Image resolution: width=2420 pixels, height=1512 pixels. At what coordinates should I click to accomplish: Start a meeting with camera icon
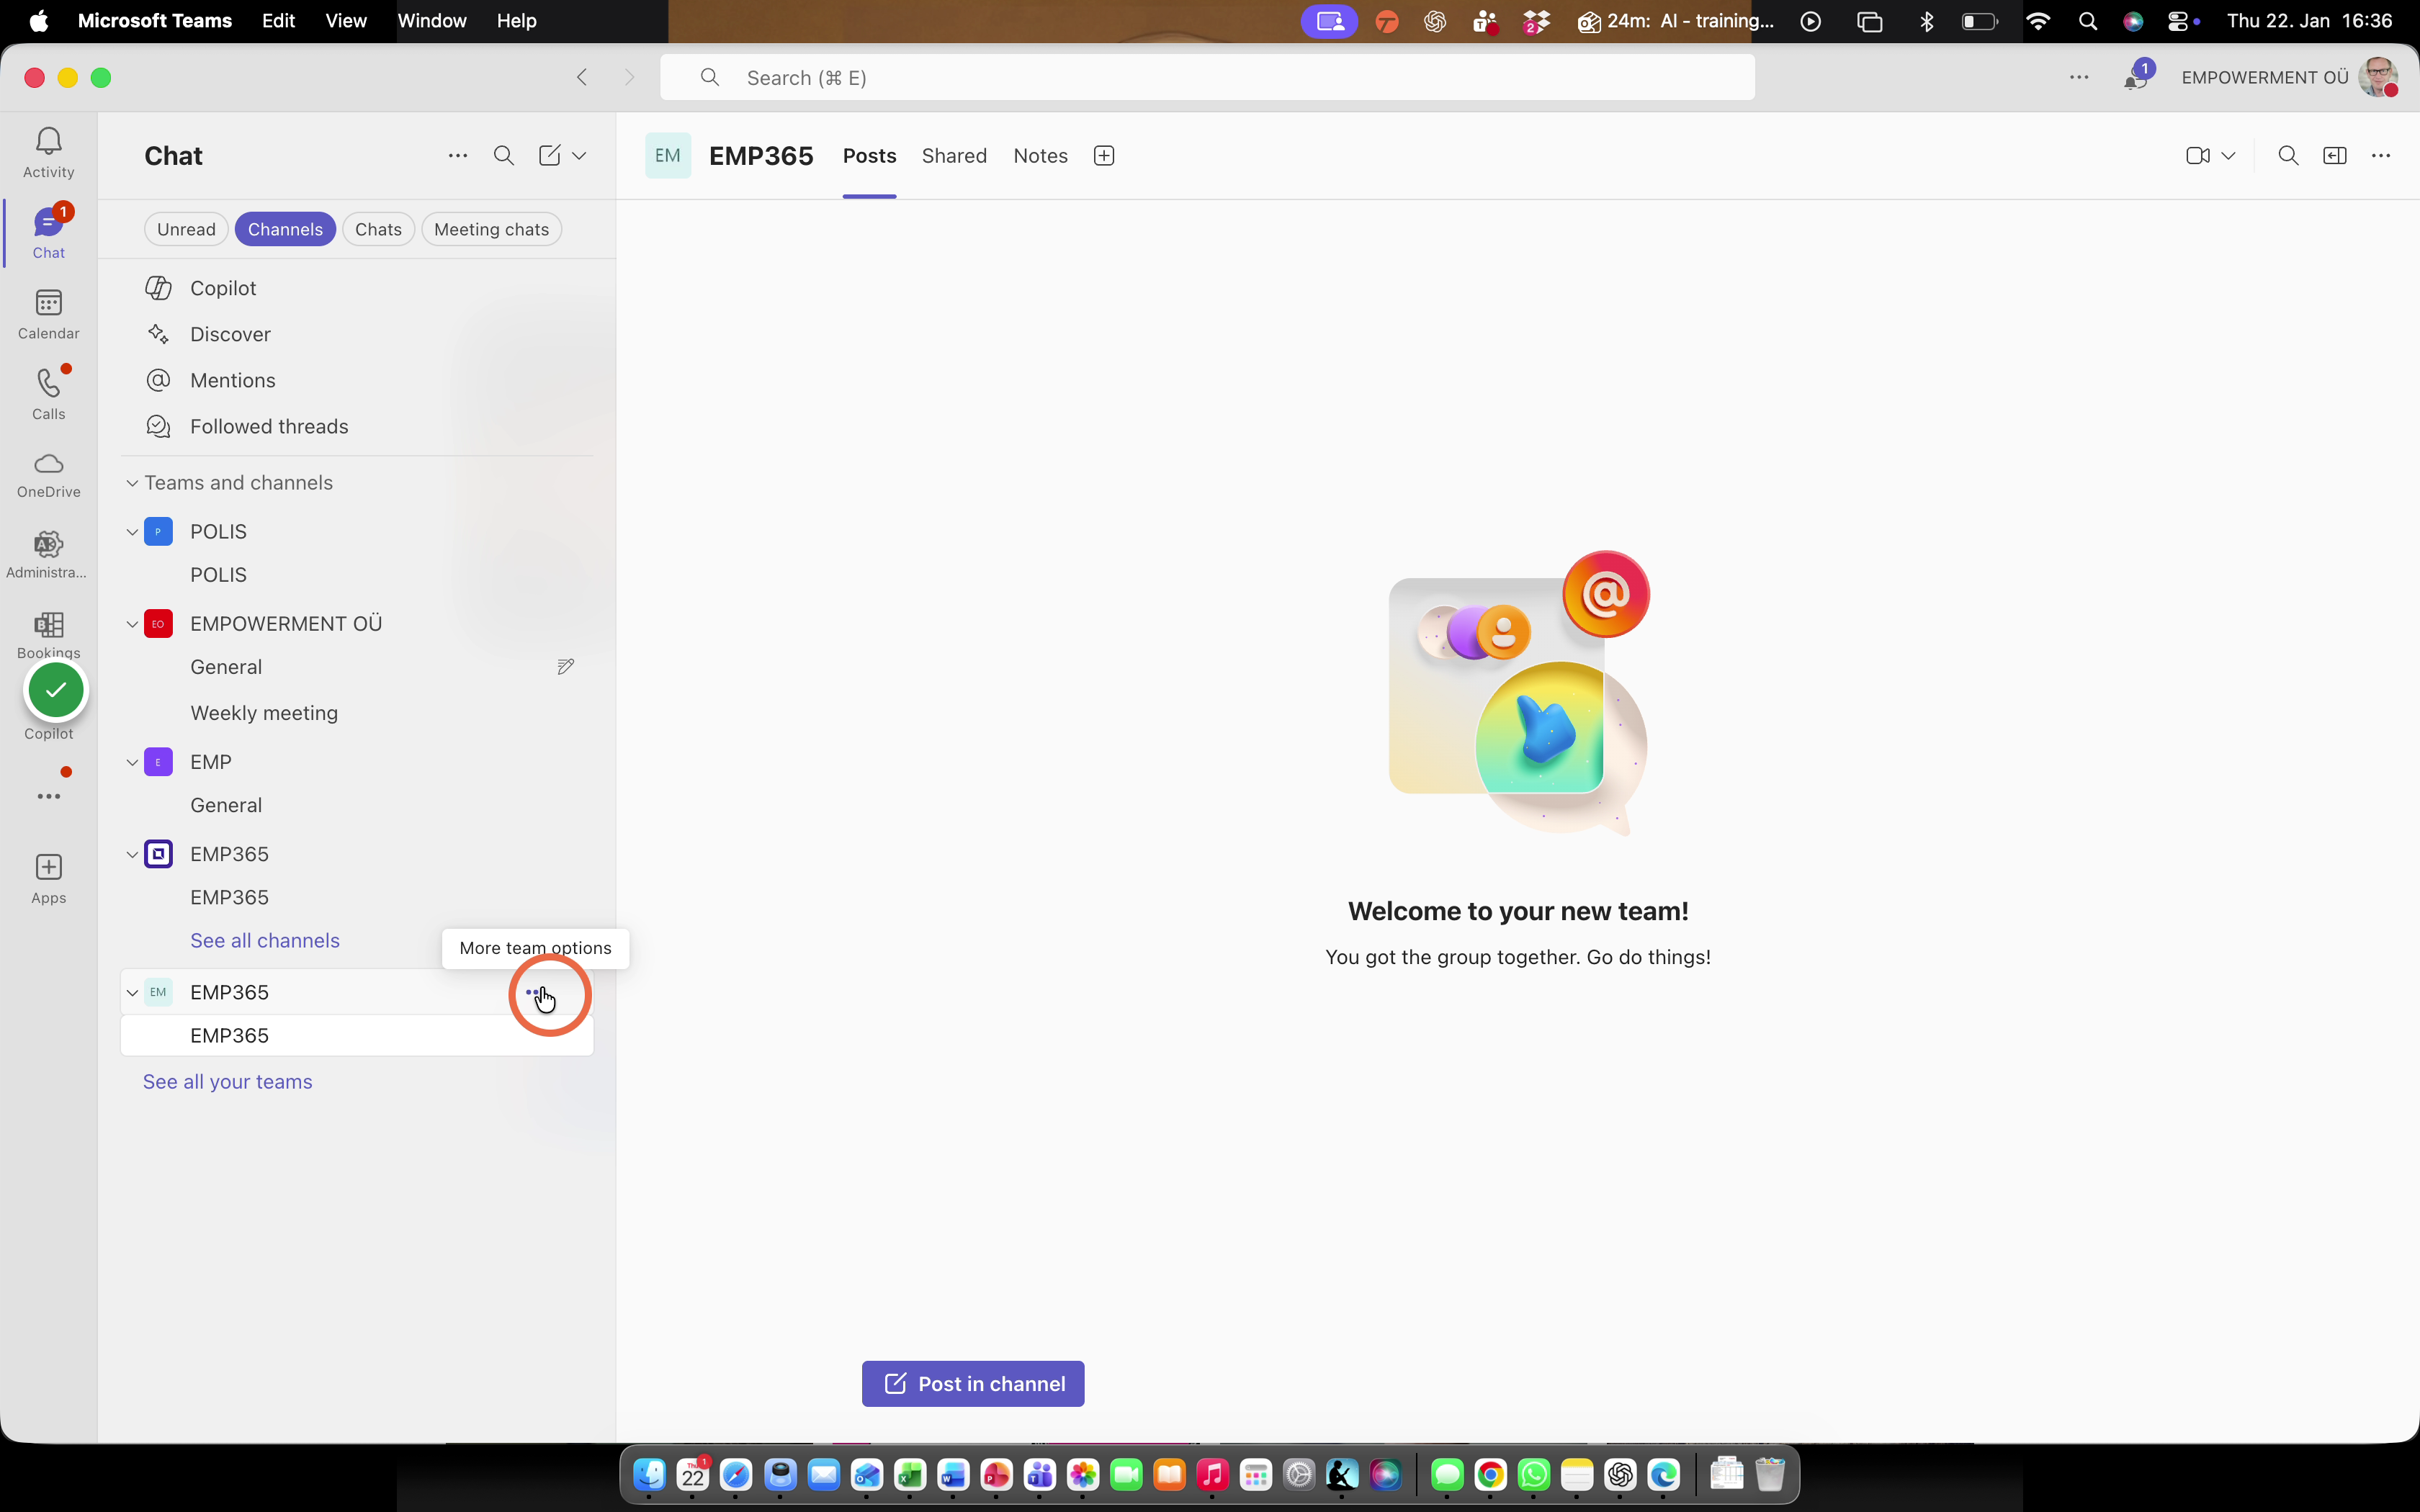click(x=2197, y=155)
